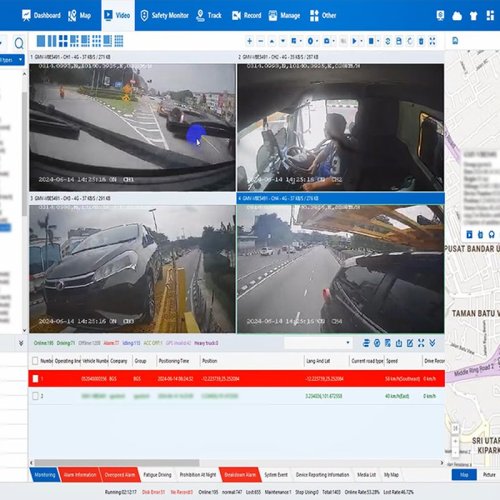Tick the select-all checkbox in the table header
This screenshot has height=500, width=500.
[35, 361]
